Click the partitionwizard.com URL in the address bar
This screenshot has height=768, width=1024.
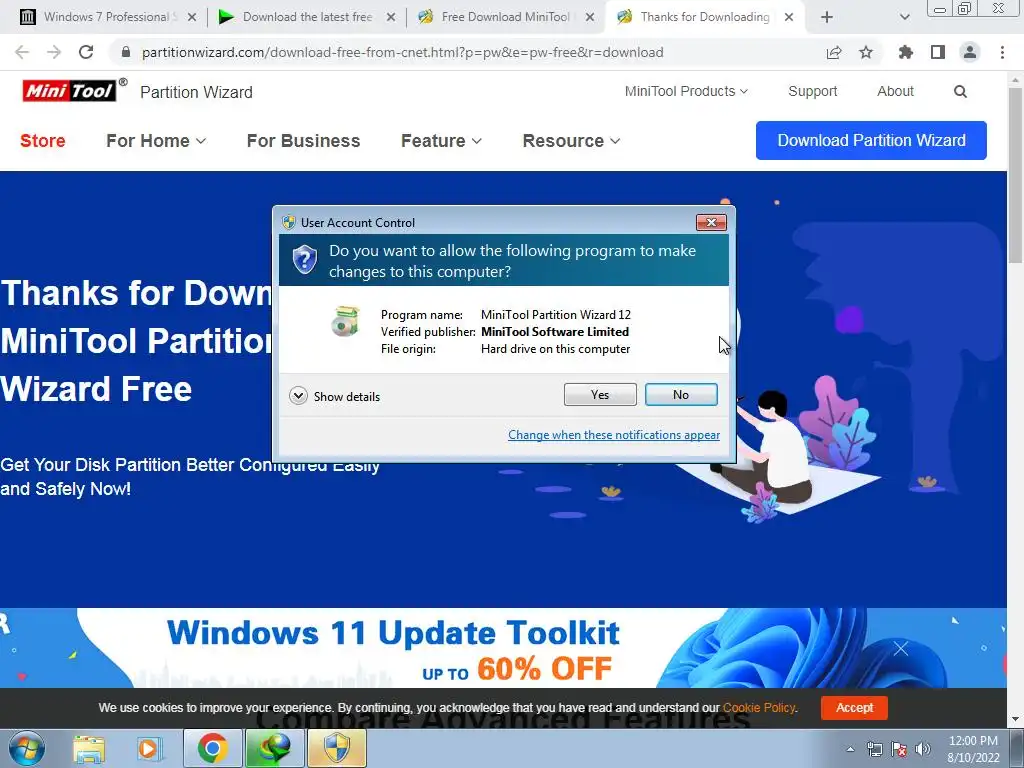[x=402, y=52]
